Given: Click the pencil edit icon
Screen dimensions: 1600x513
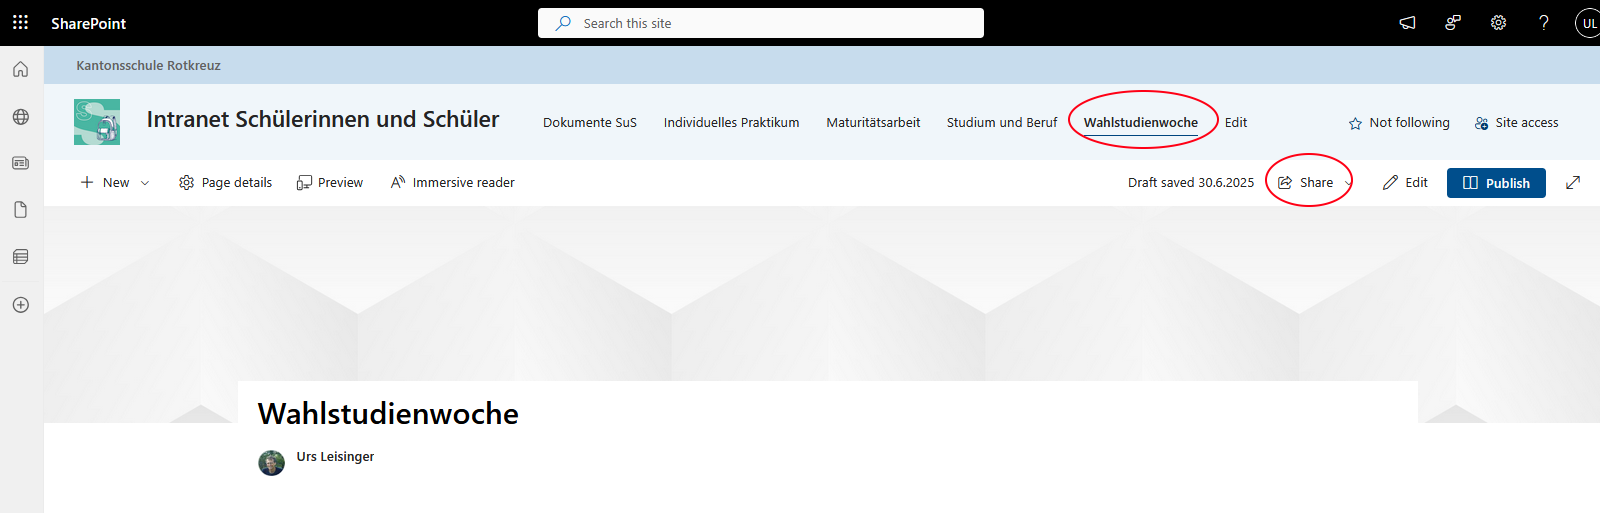Looking at the screenshot, I should point(1390,183).
